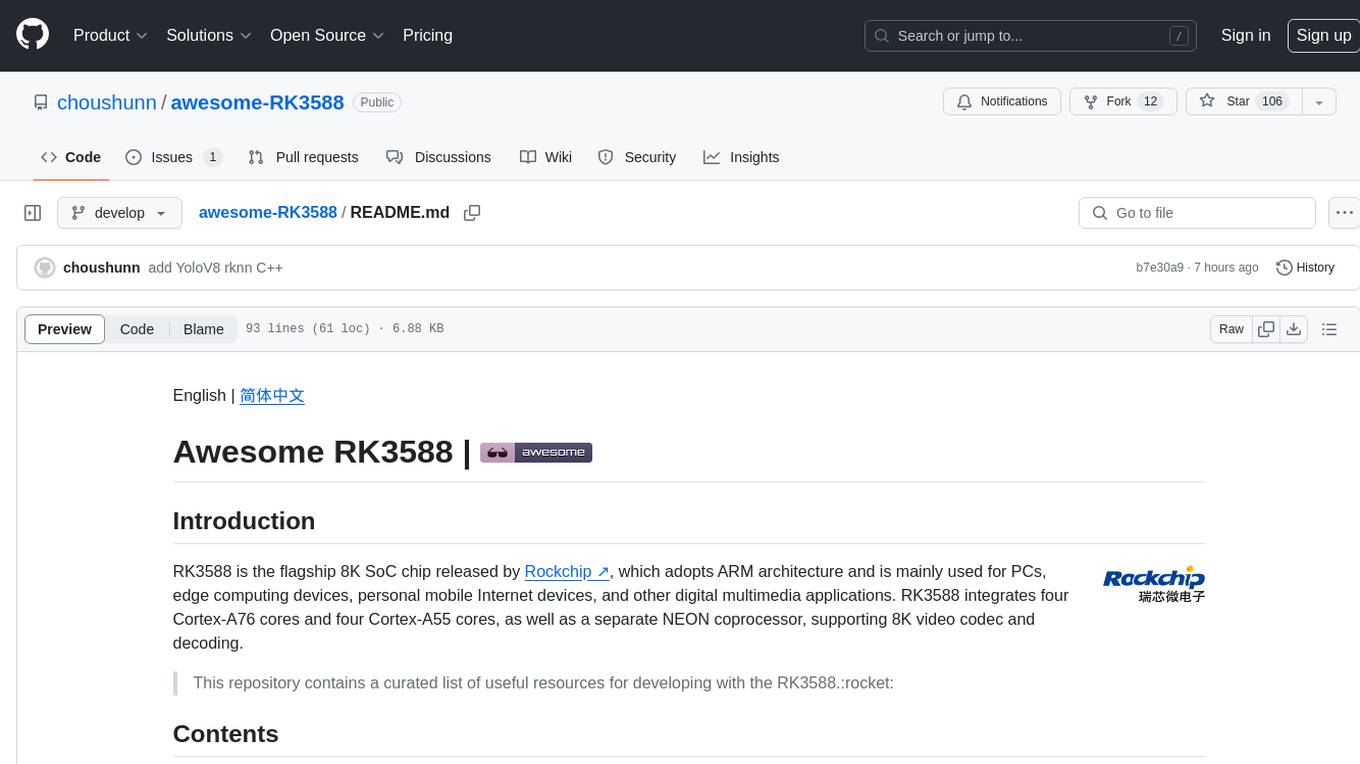Viewport: 1360px width, 764px height.
Task: Select the Code view
Action: tap(137, 329)
